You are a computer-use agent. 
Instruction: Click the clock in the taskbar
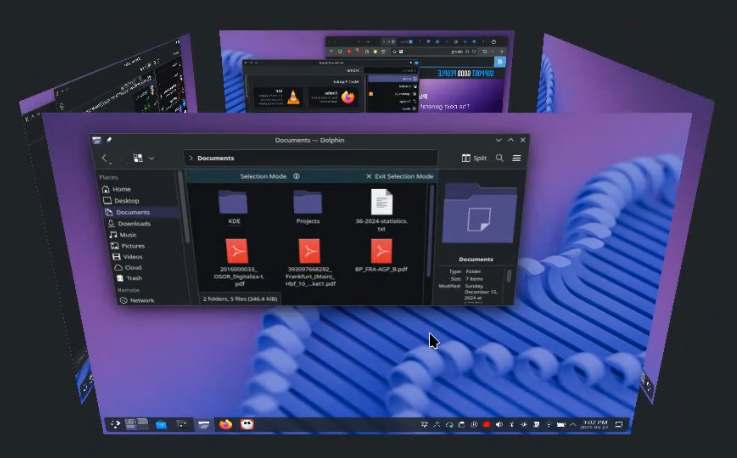[591, 425]
